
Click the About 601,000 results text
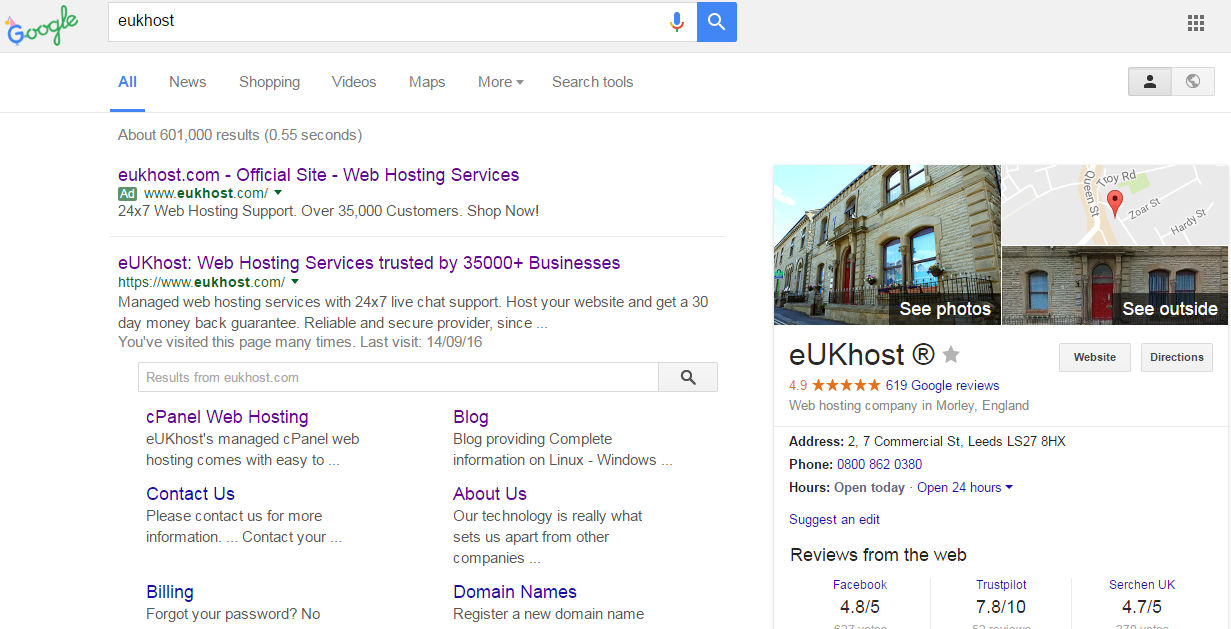coord(240,134)
